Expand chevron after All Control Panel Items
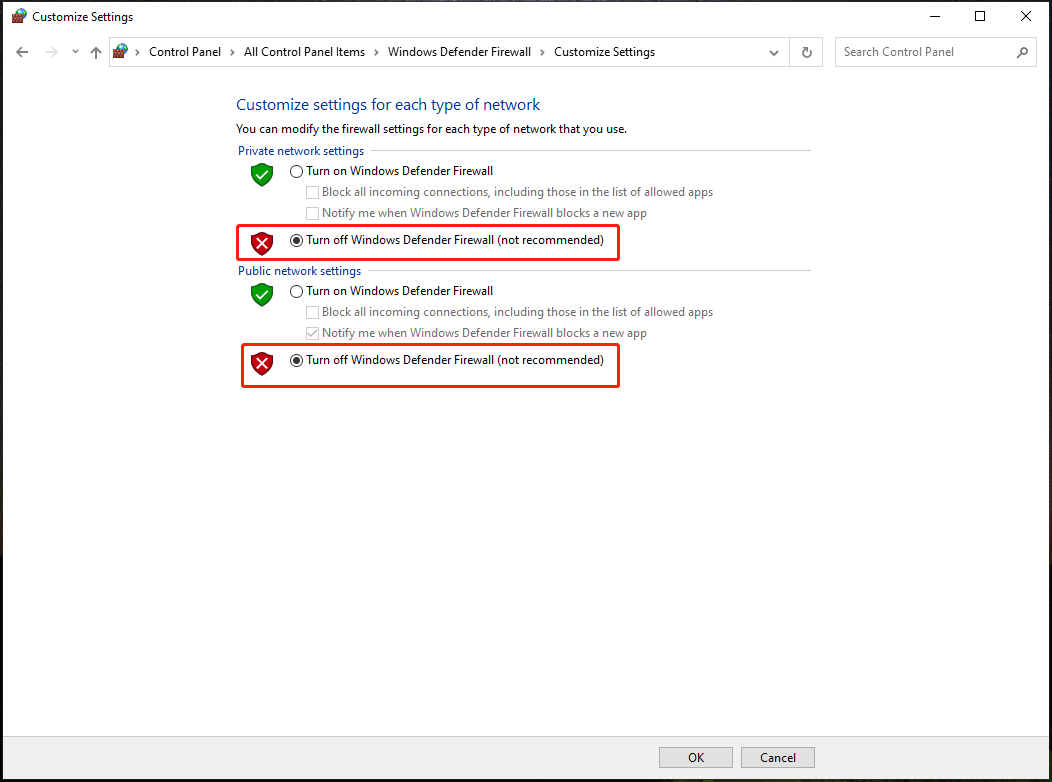1052x782 pixels. [x=377, y=52]
